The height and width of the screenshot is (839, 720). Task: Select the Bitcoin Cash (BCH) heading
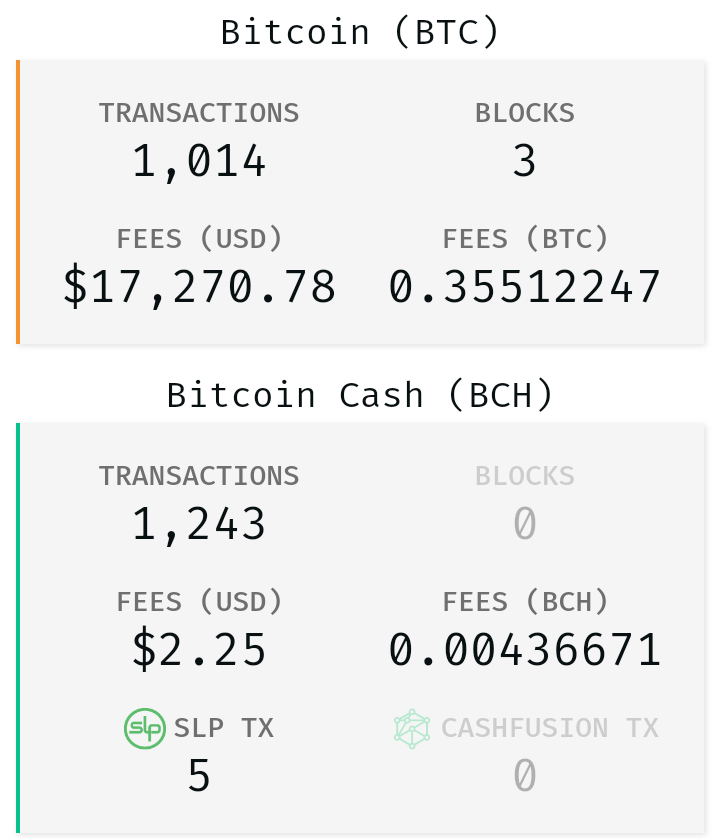point(360,395)
